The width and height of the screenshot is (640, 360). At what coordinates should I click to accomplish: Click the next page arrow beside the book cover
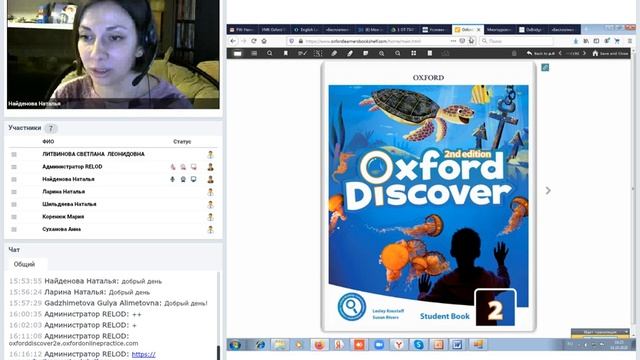click(x=548, y=191)
